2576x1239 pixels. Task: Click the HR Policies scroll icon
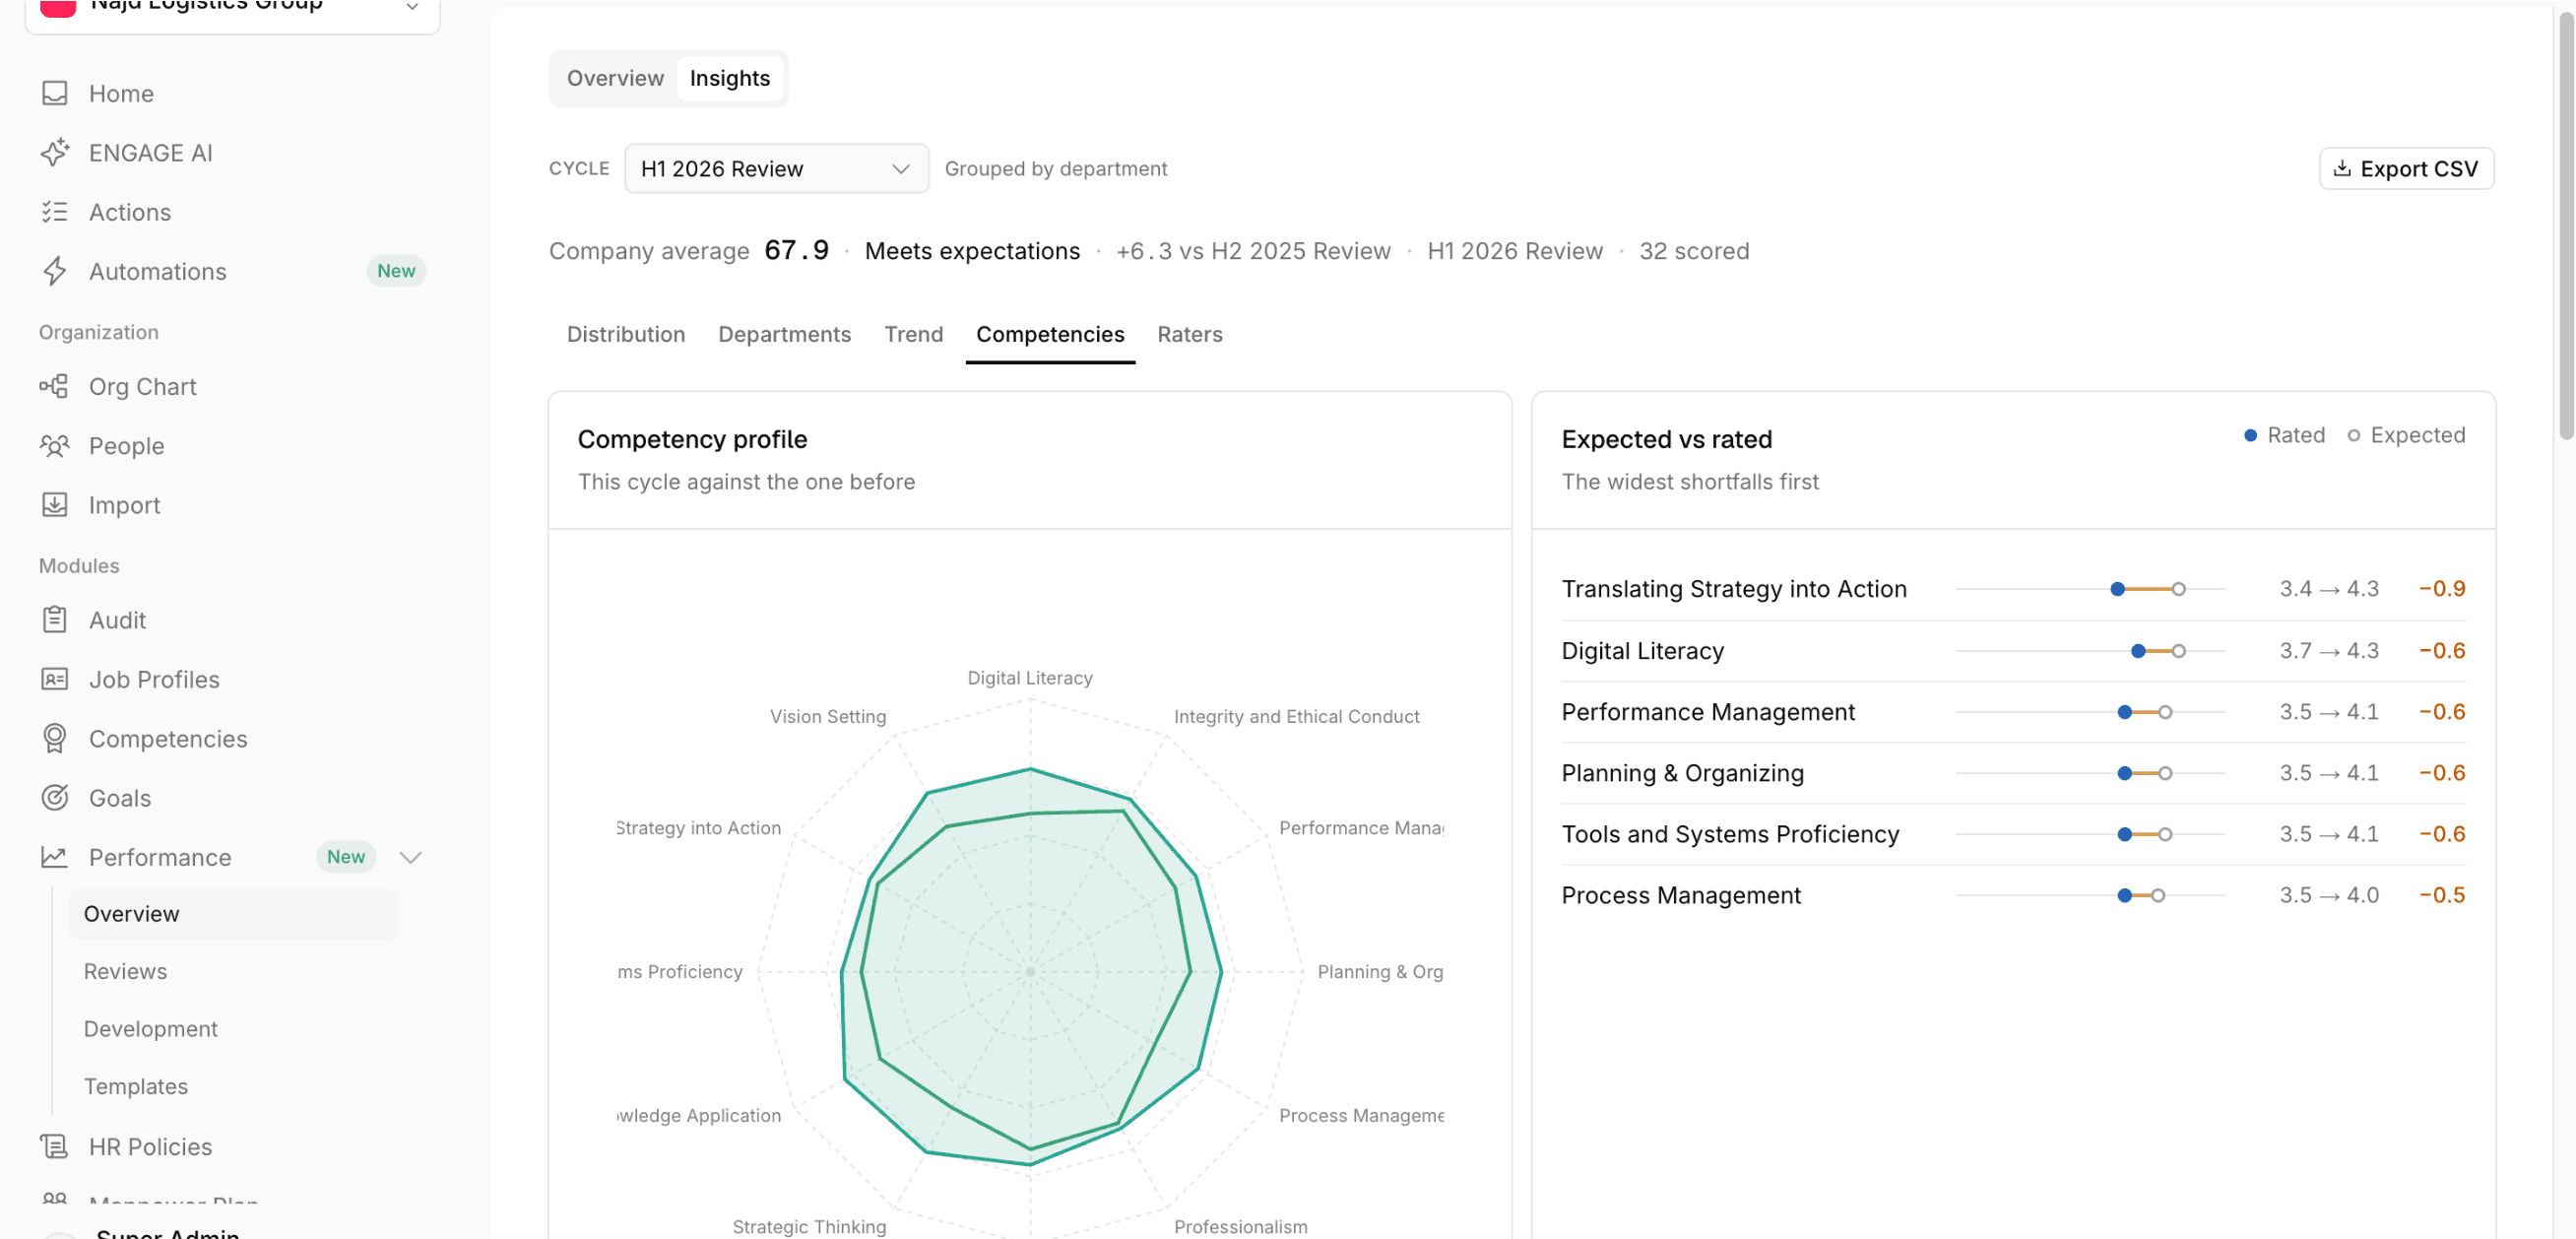pos(54,1146)
